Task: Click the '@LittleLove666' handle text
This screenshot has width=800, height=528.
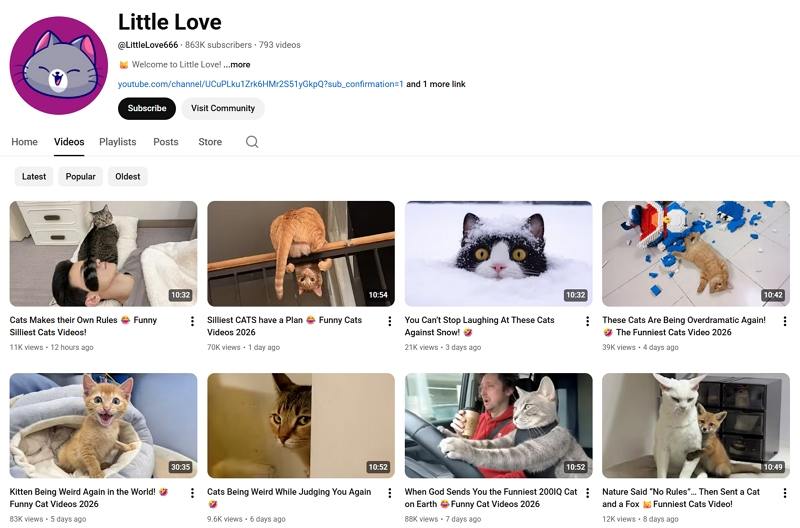Action: tap(148, 45)
